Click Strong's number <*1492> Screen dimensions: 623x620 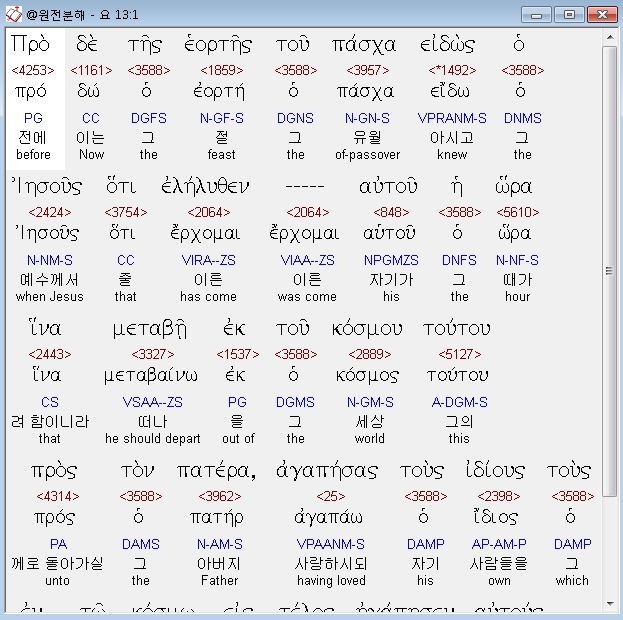click(452, 70)
